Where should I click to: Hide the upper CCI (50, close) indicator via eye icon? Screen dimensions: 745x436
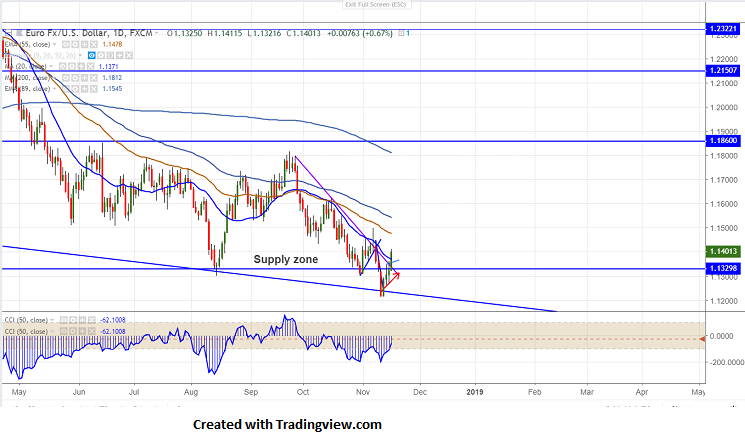tap(64, 320)
